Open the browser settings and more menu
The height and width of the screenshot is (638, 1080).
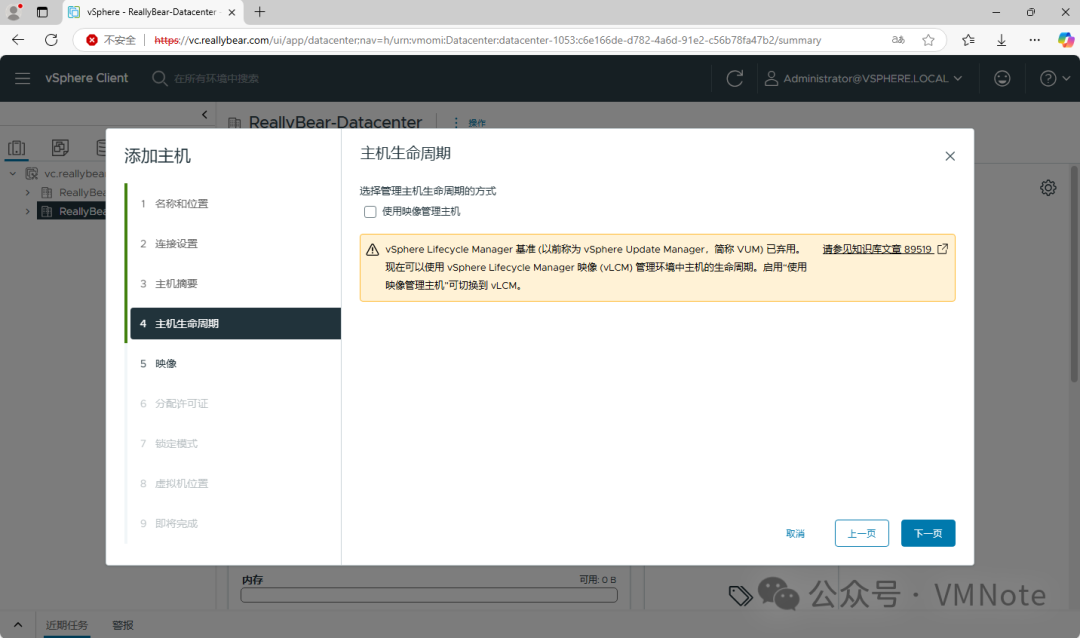coord(1035,40)
